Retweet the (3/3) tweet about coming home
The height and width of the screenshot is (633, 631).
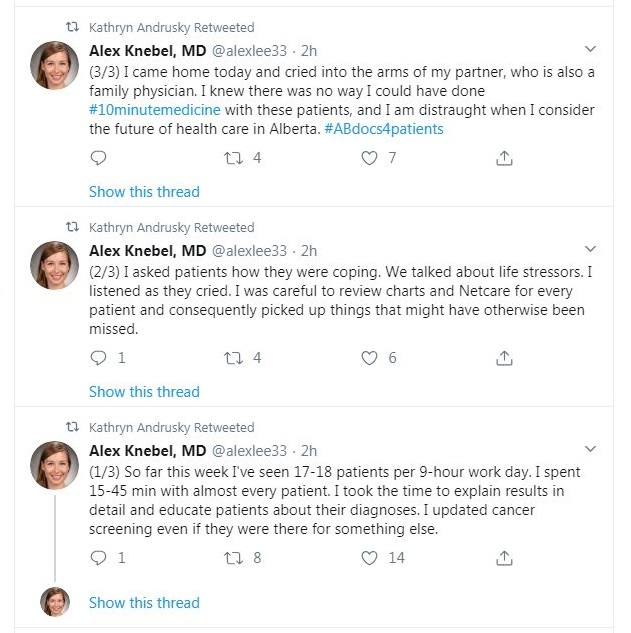[x=232, y=158]
